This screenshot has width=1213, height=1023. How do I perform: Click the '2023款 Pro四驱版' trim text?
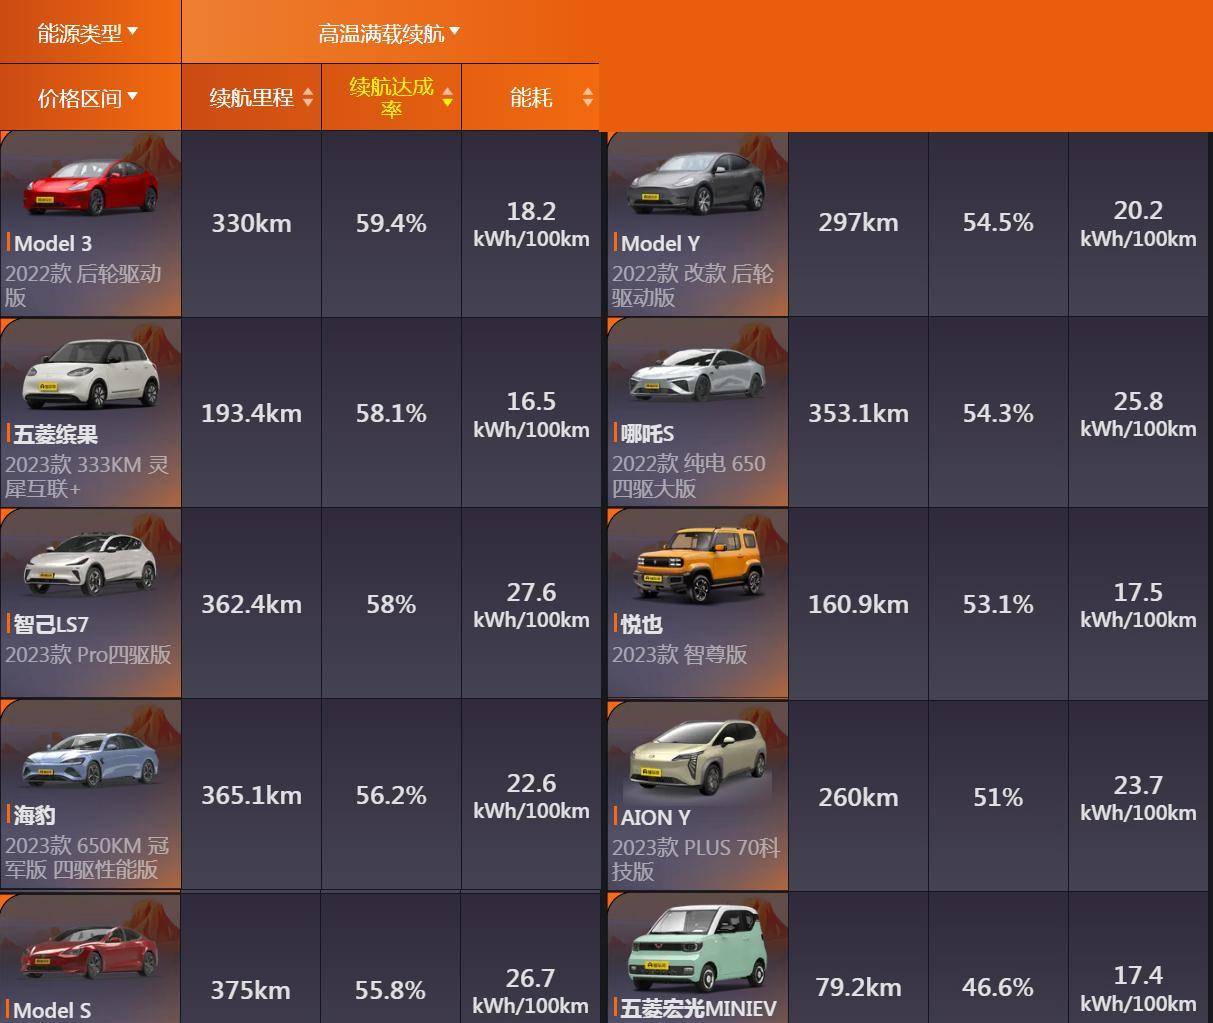[88, 655]
